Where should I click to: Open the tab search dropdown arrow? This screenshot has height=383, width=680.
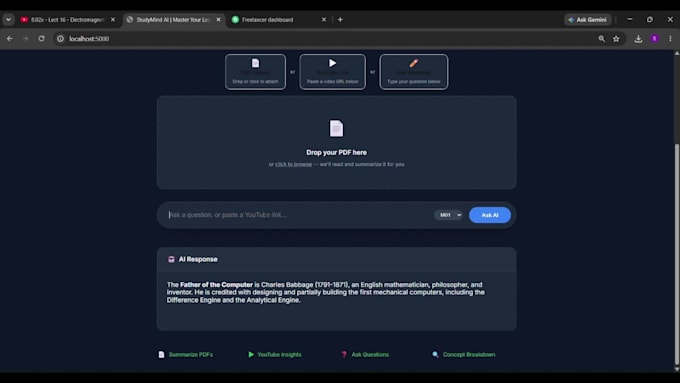tap(8, 20)
